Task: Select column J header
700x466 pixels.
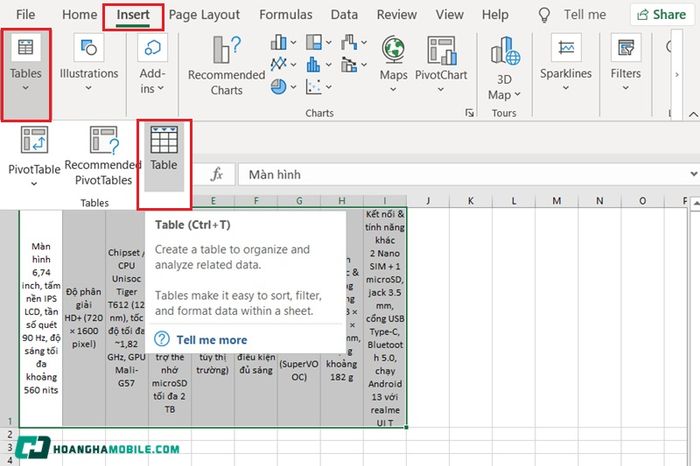Action: tap(428, 201)
